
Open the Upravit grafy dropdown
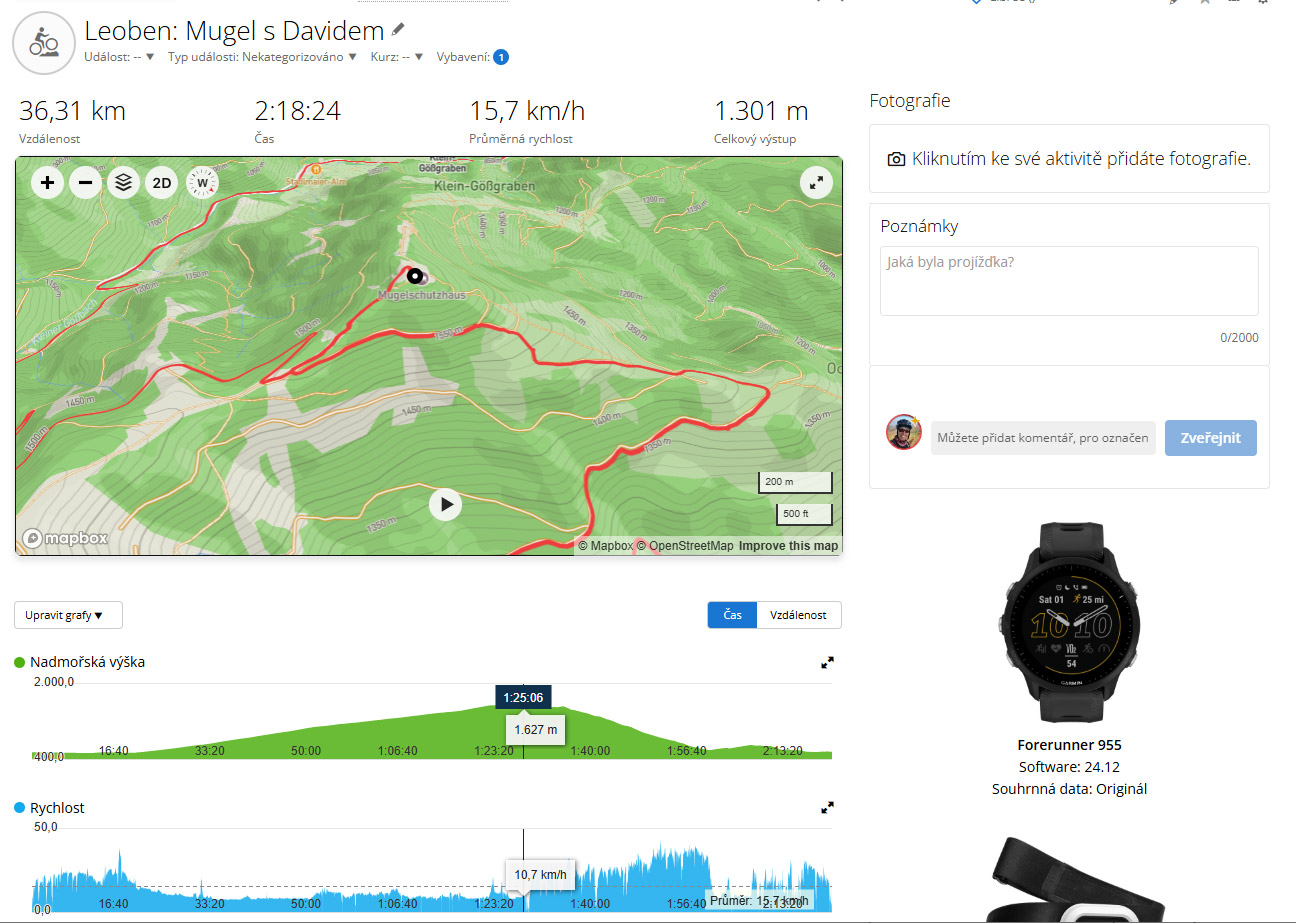pos(69,615)
